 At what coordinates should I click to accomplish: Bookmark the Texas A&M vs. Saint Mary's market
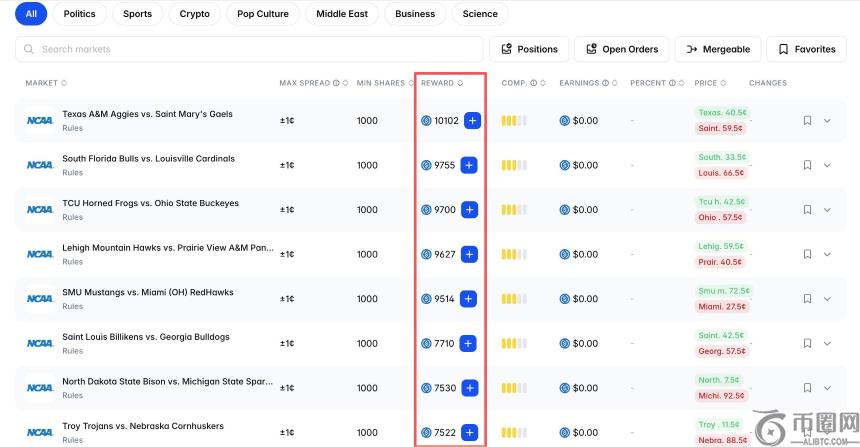pyautogui.click(x=807, y=121)
